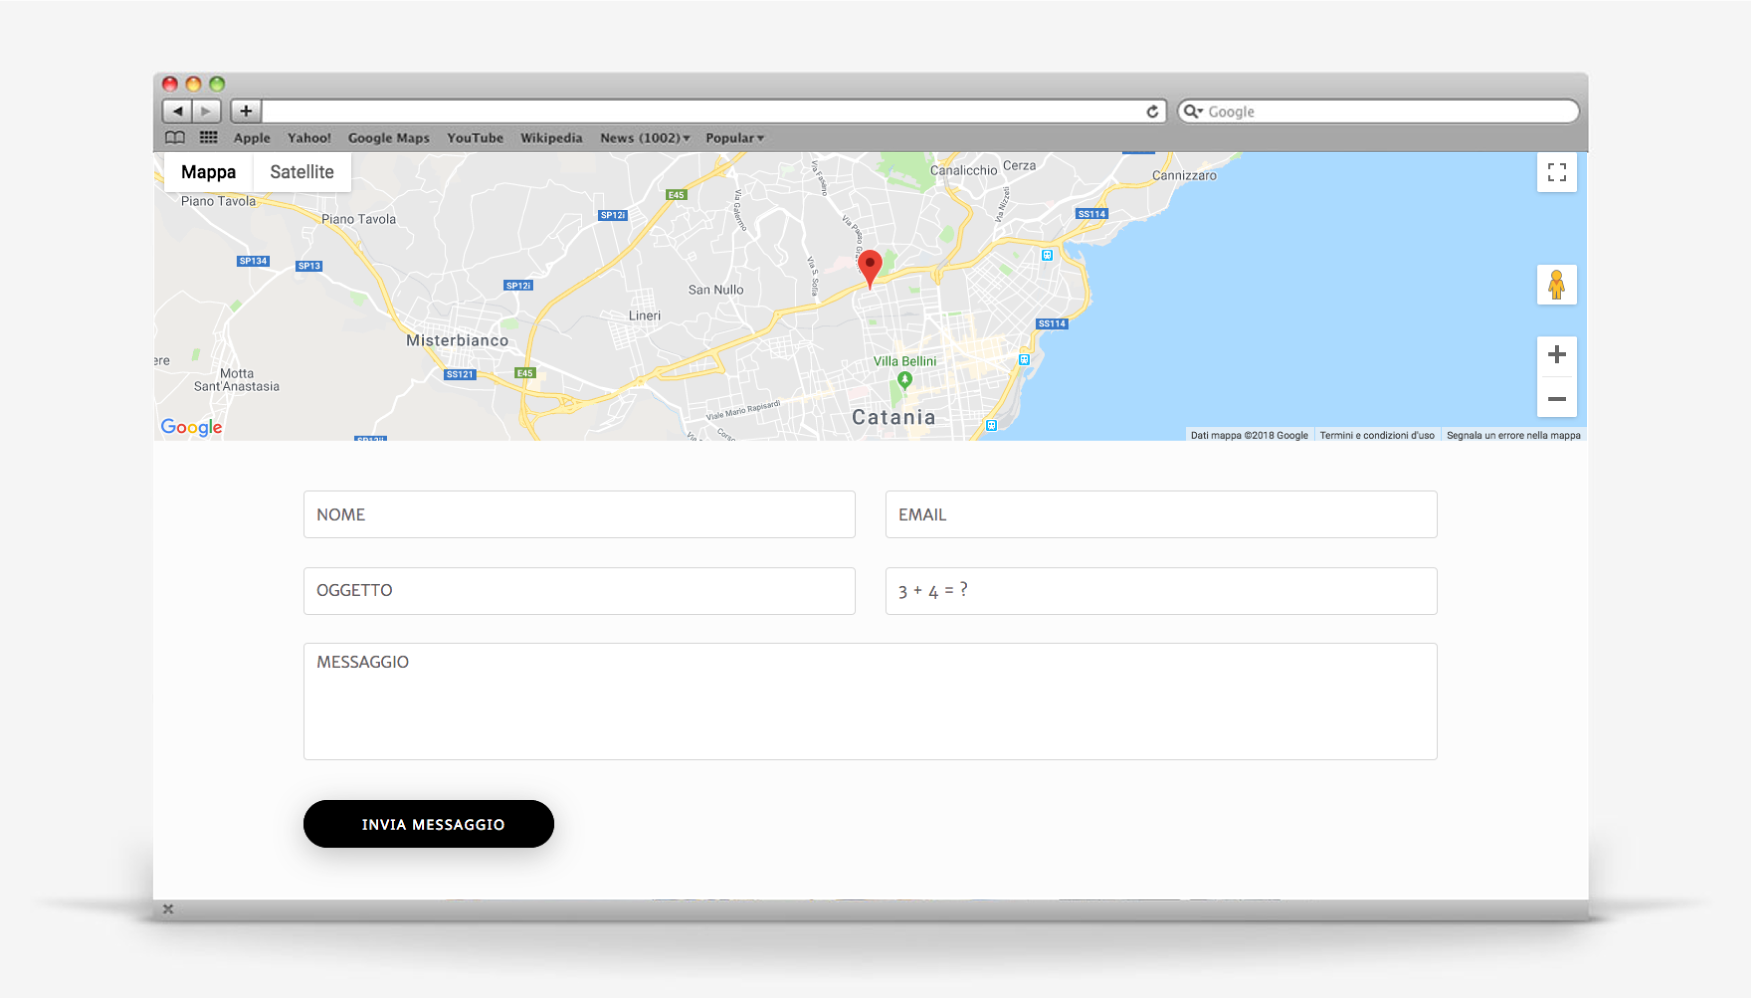Image resolution: width=1751 pixels, height=998 pixels.
Task: Click the browser address bar
Action: click(714, 111)
